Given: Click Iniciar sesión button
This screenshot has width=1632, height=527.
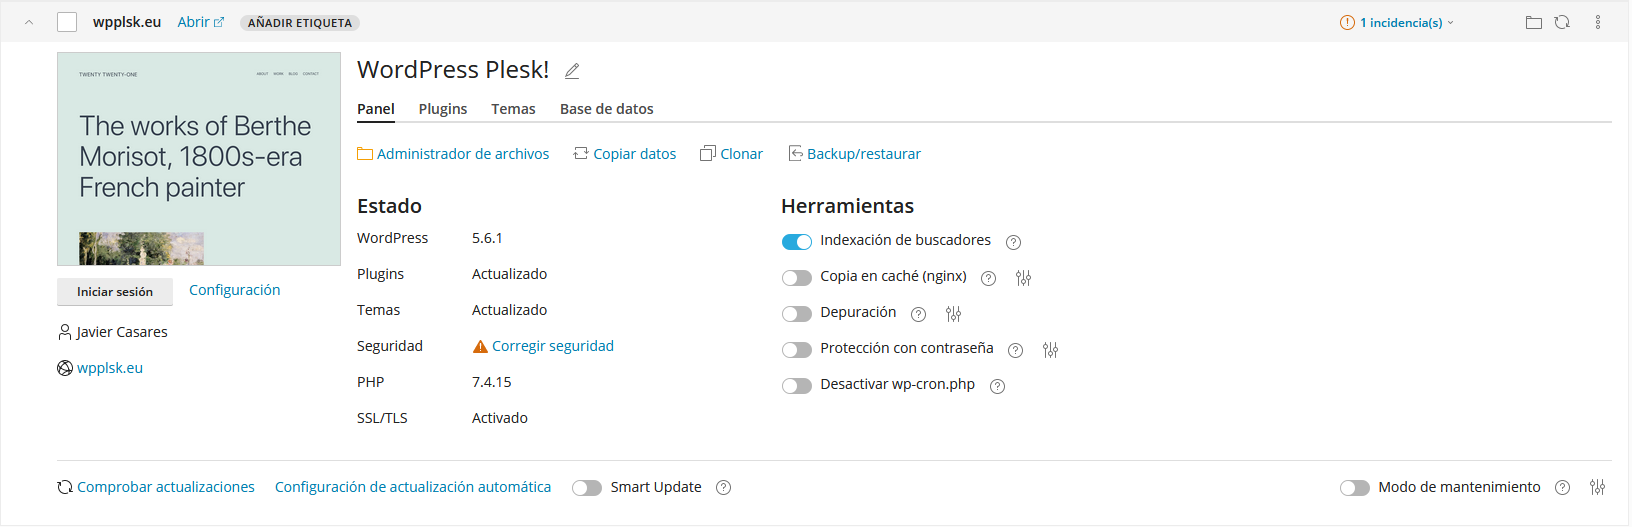Looking at the screenshot, I should pos(115,292).
